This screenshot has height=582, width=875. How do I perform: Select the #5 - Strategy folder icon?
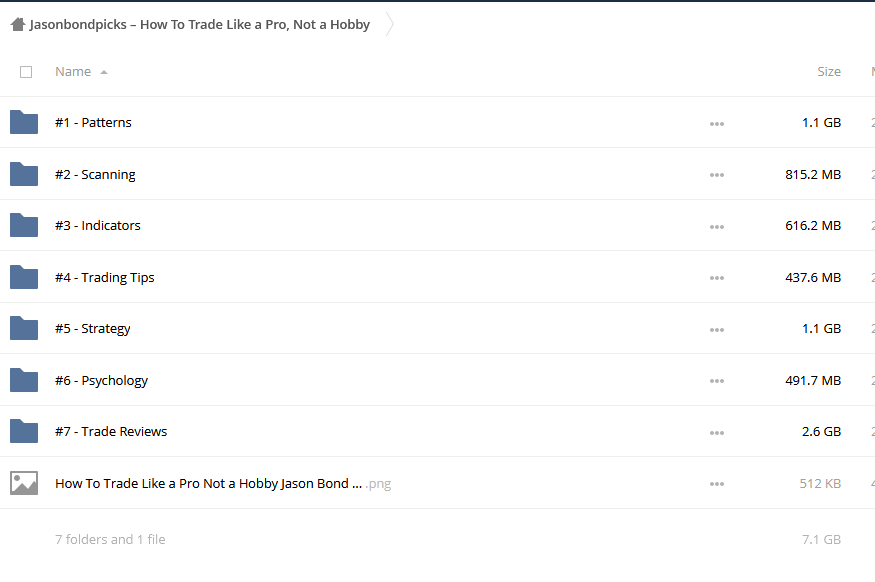[x=24, y=329]
